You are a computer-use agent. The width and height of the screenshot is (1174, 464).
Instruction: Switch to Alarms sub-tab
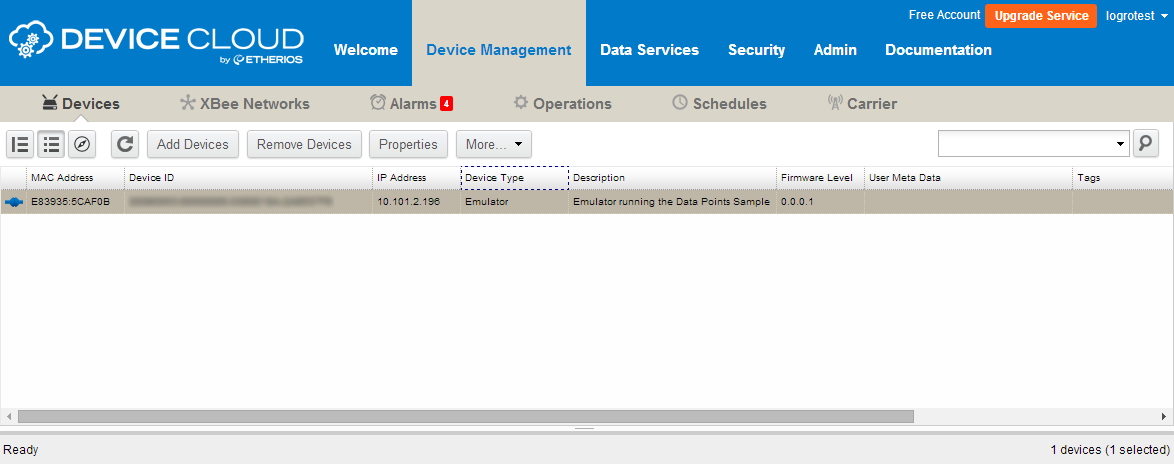(x=404, y=104)
